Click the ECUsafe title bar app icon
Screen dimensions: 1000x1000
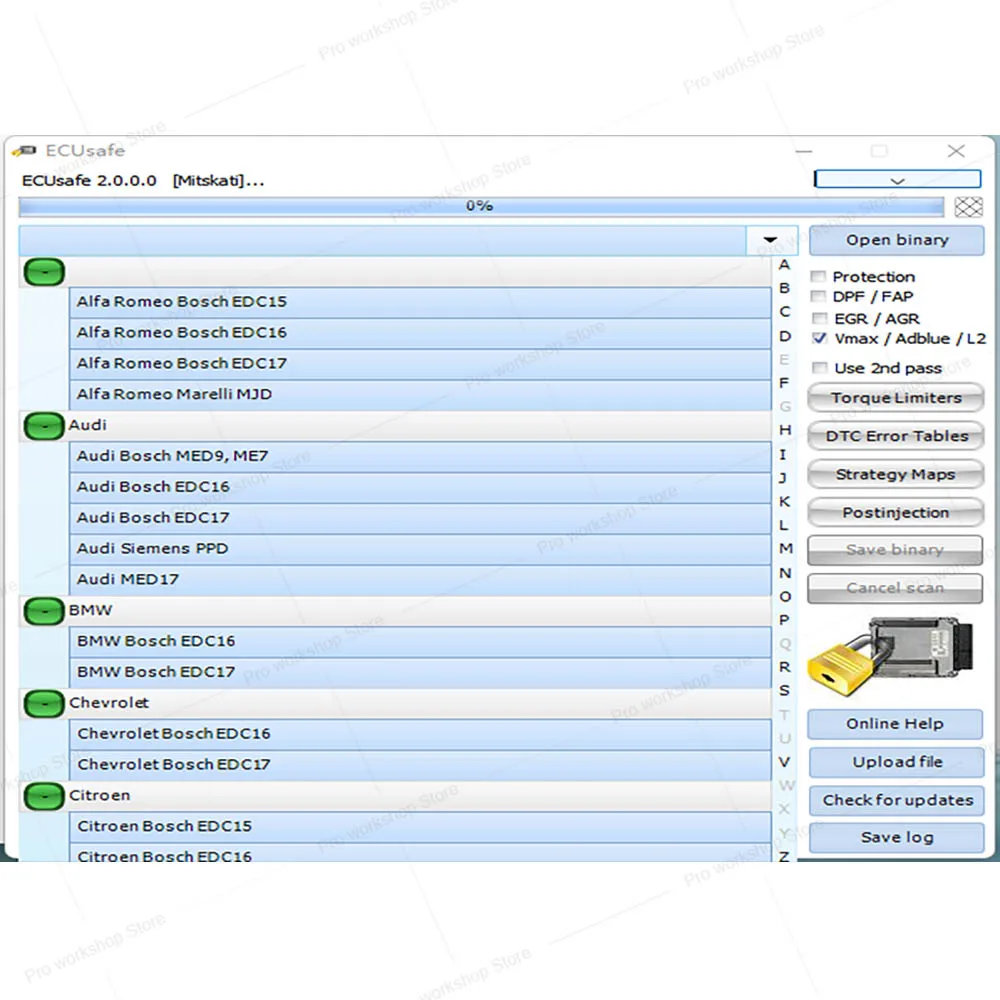(x=25, y=151)
